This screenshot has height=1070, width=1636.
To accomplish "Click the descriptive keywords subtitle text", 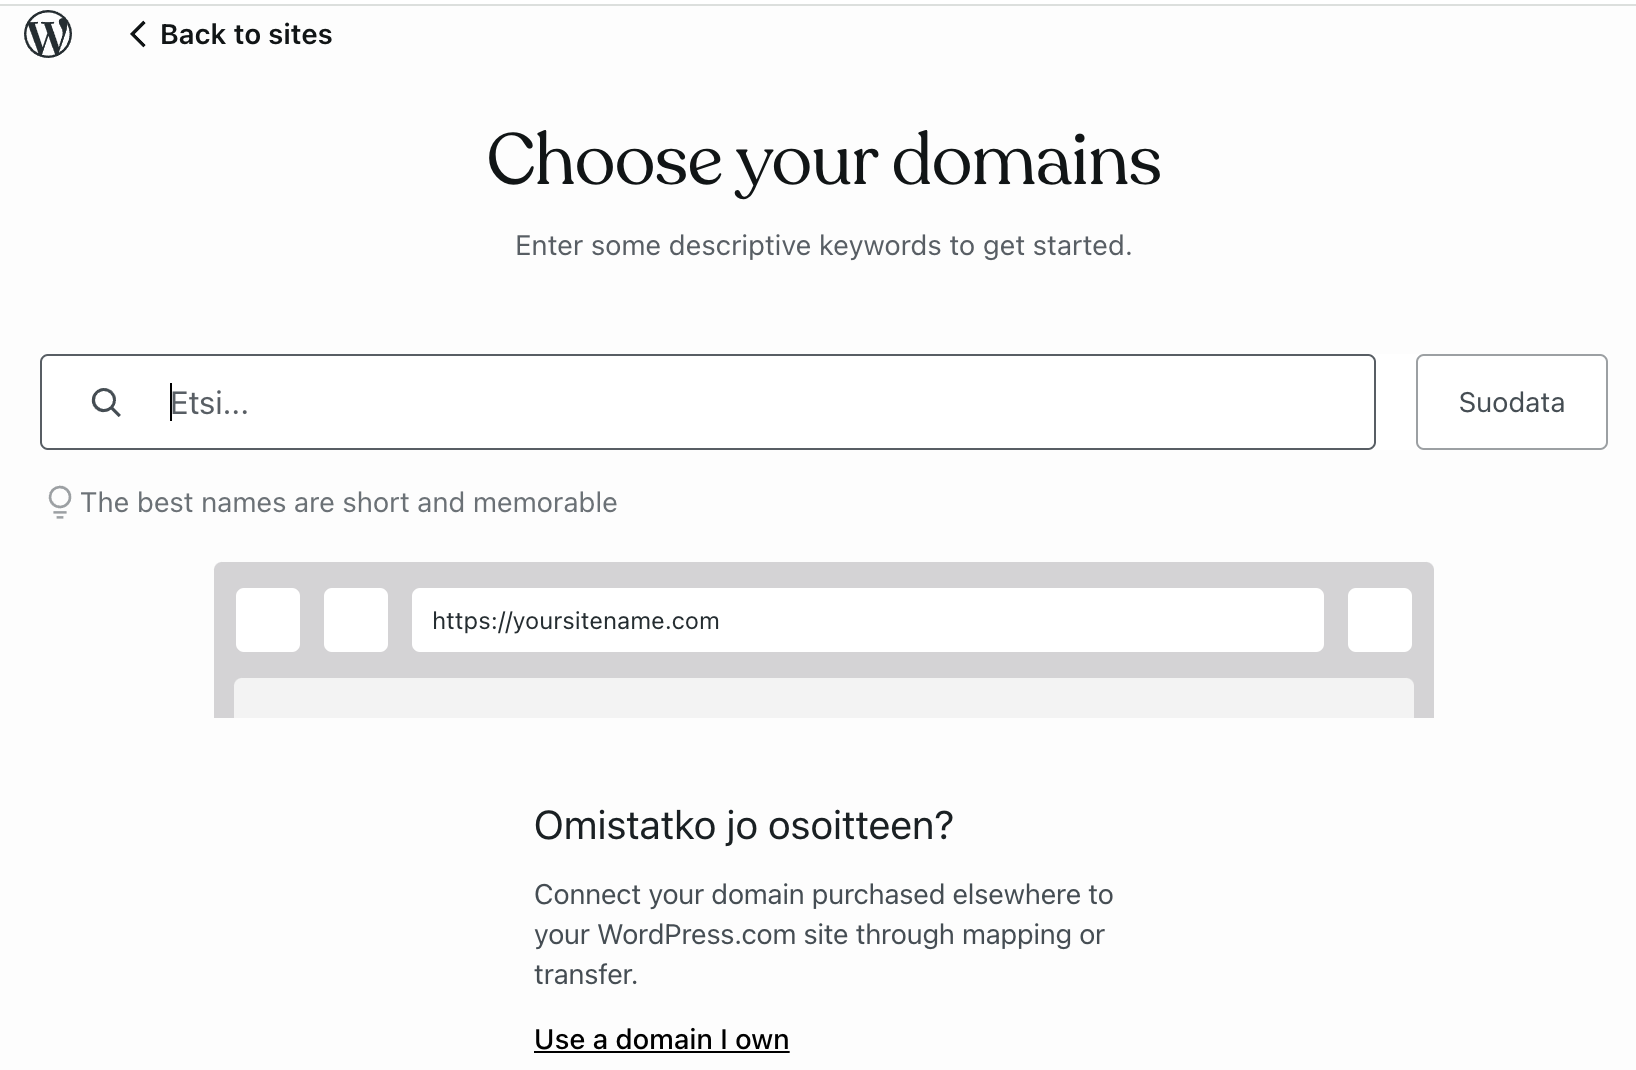I will tap(823, 246).
